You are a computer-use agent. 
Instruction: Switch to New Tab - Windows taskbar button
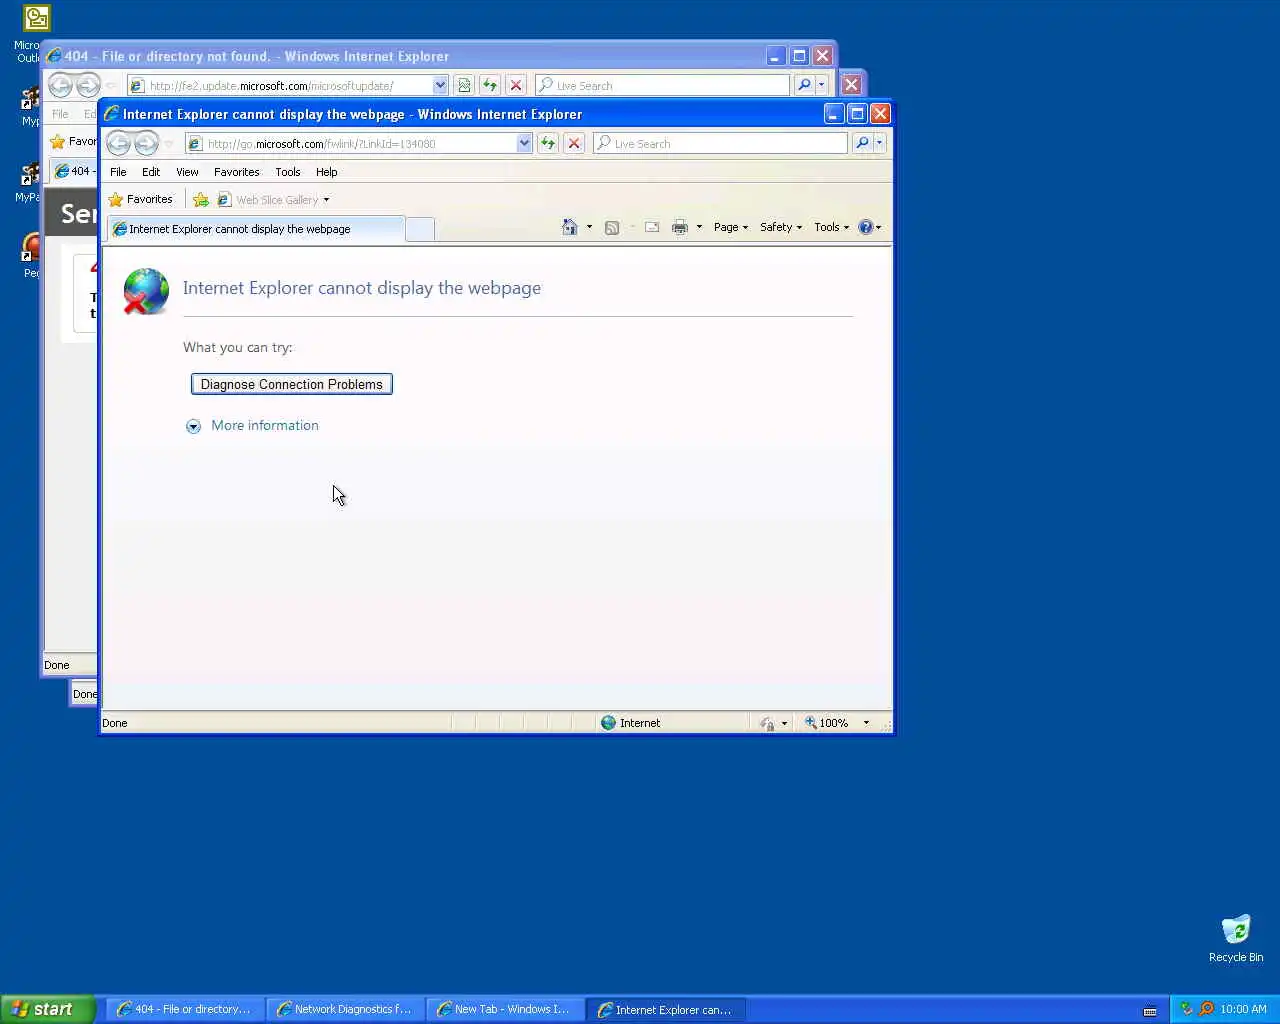coord(505,1009)
